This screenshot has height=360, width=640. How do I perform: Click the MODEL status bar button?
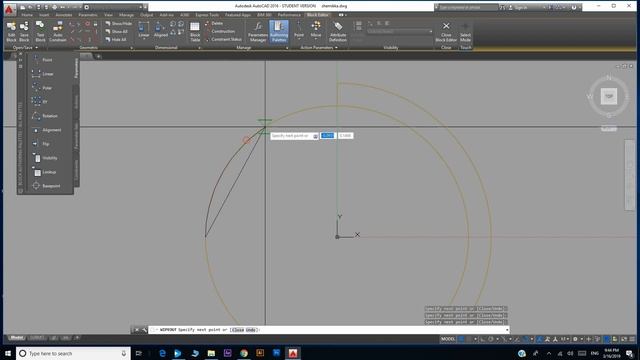pos(448,339)
